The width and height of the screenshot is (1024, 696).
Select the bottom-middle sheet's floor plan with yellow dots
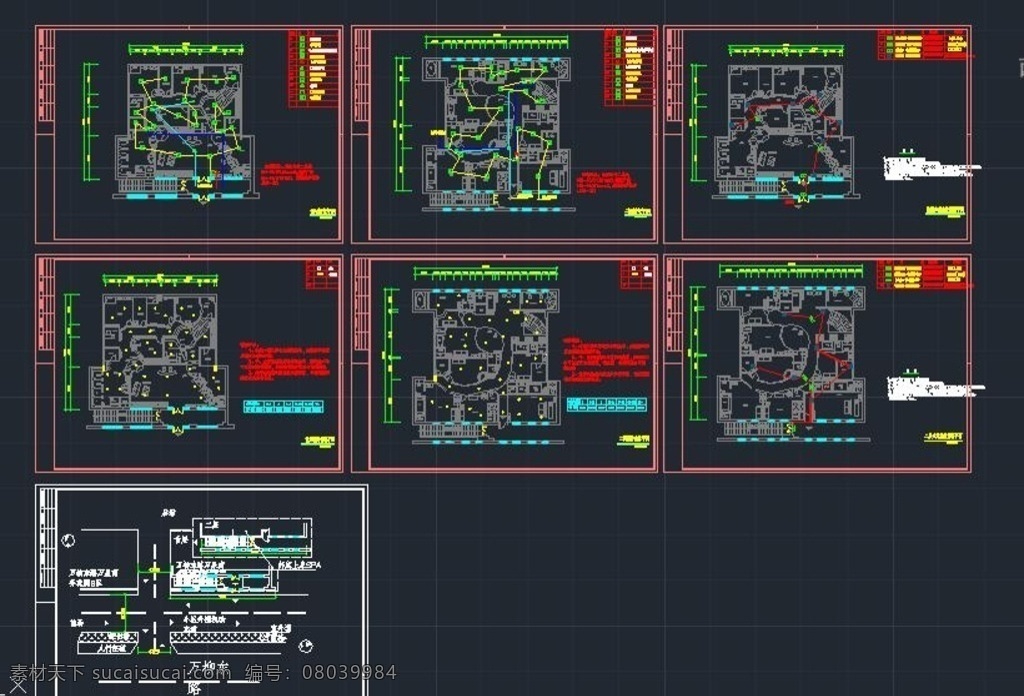[x=488, y=366]
